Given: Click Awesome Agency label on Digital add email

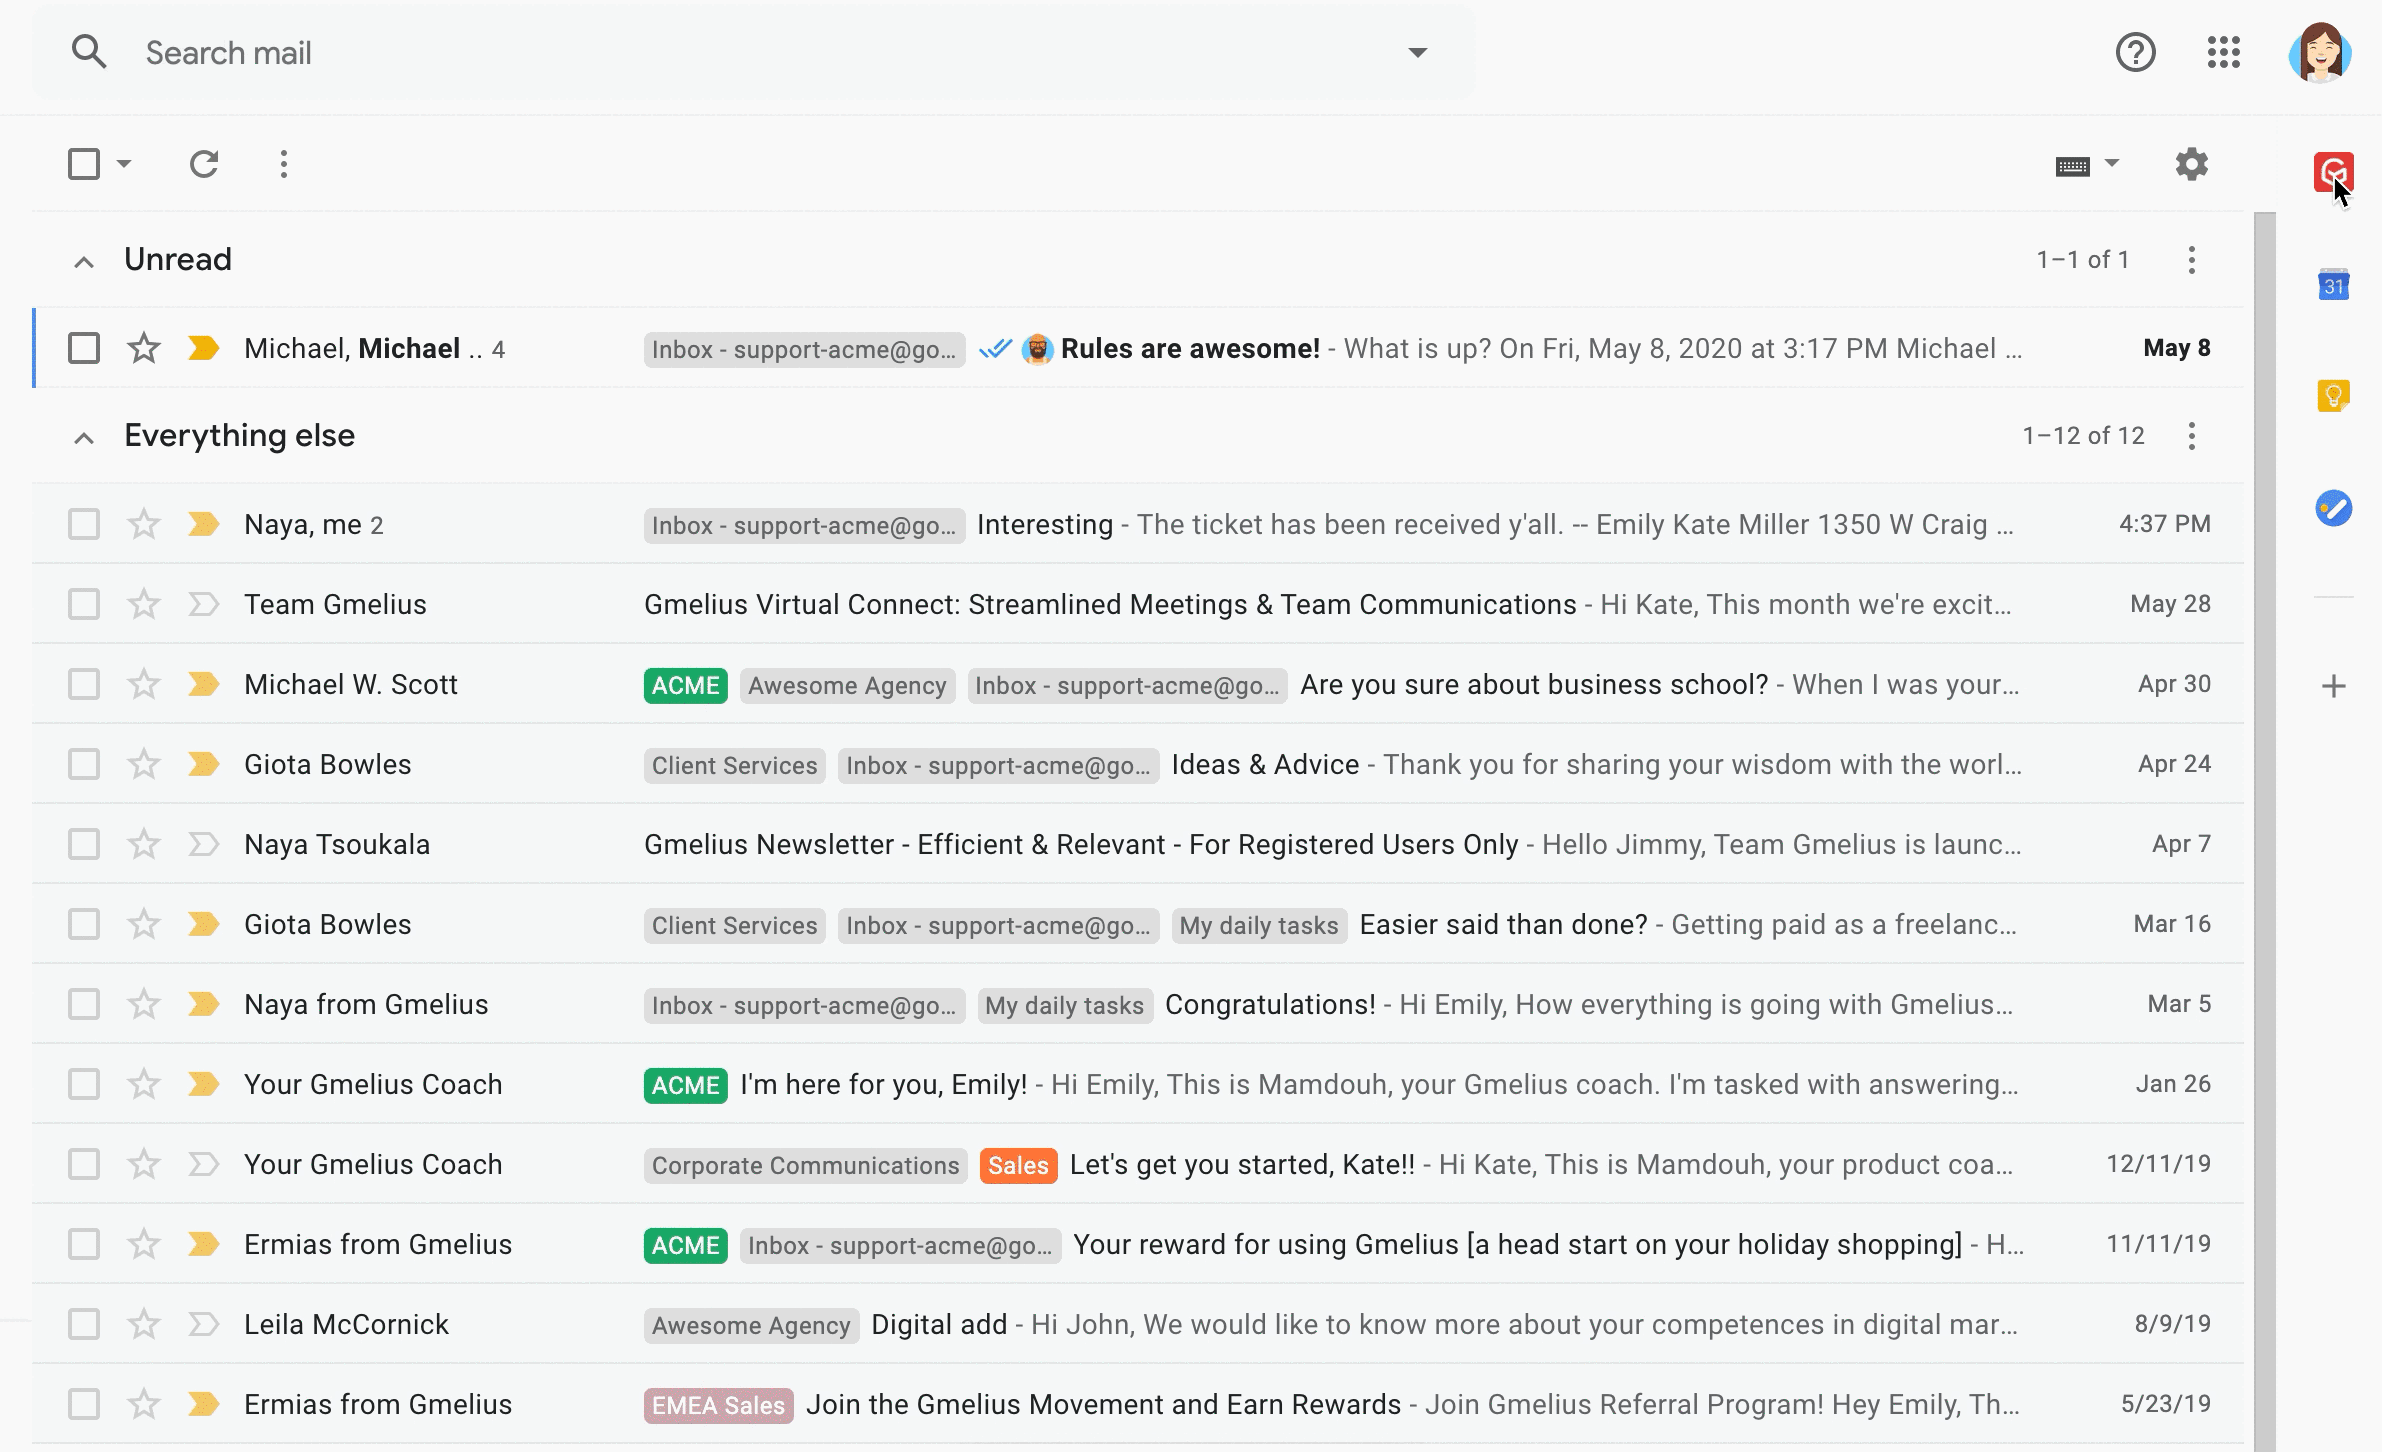Looking at the screenshot, I should point(751,1325).
